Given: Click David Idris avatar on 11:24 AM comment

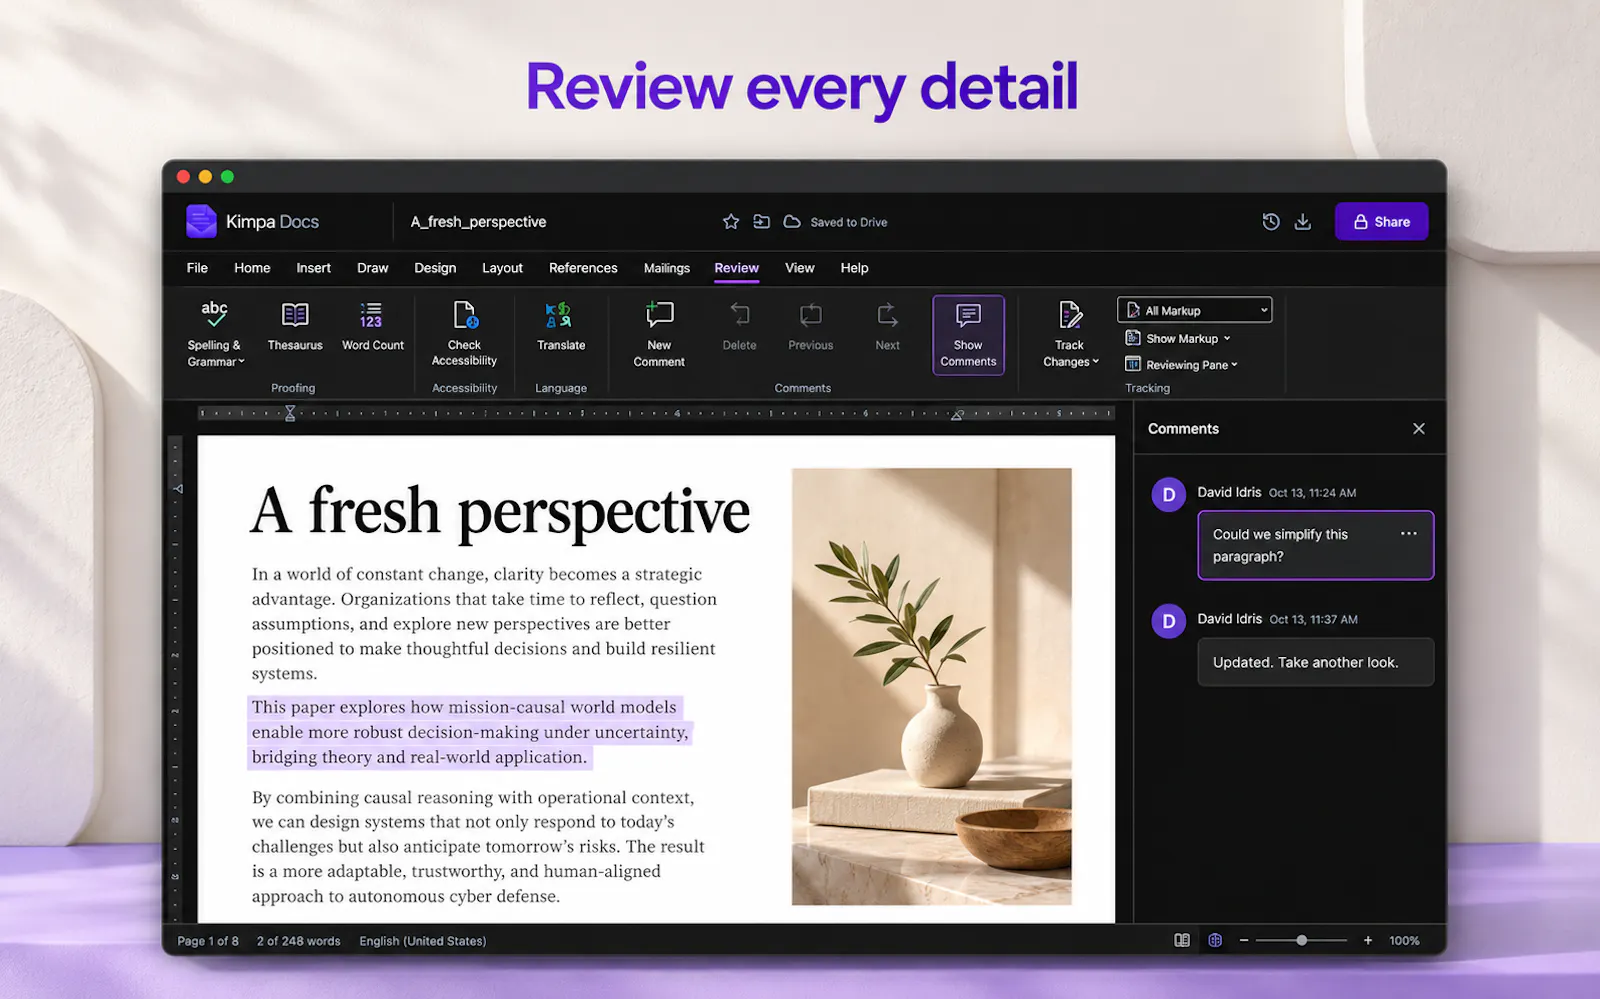Looking at the screenshot, I should point(1169,495).
